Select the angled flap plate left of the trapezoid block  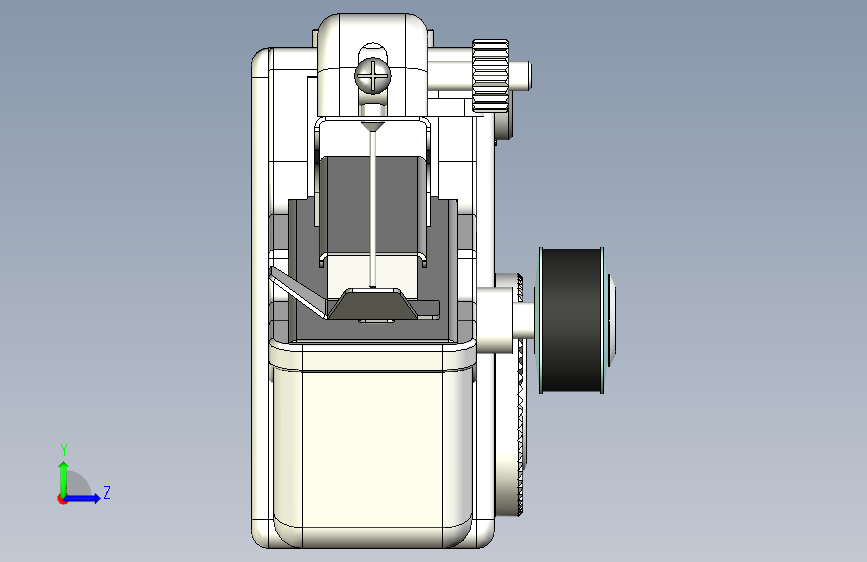pos(299,293)
